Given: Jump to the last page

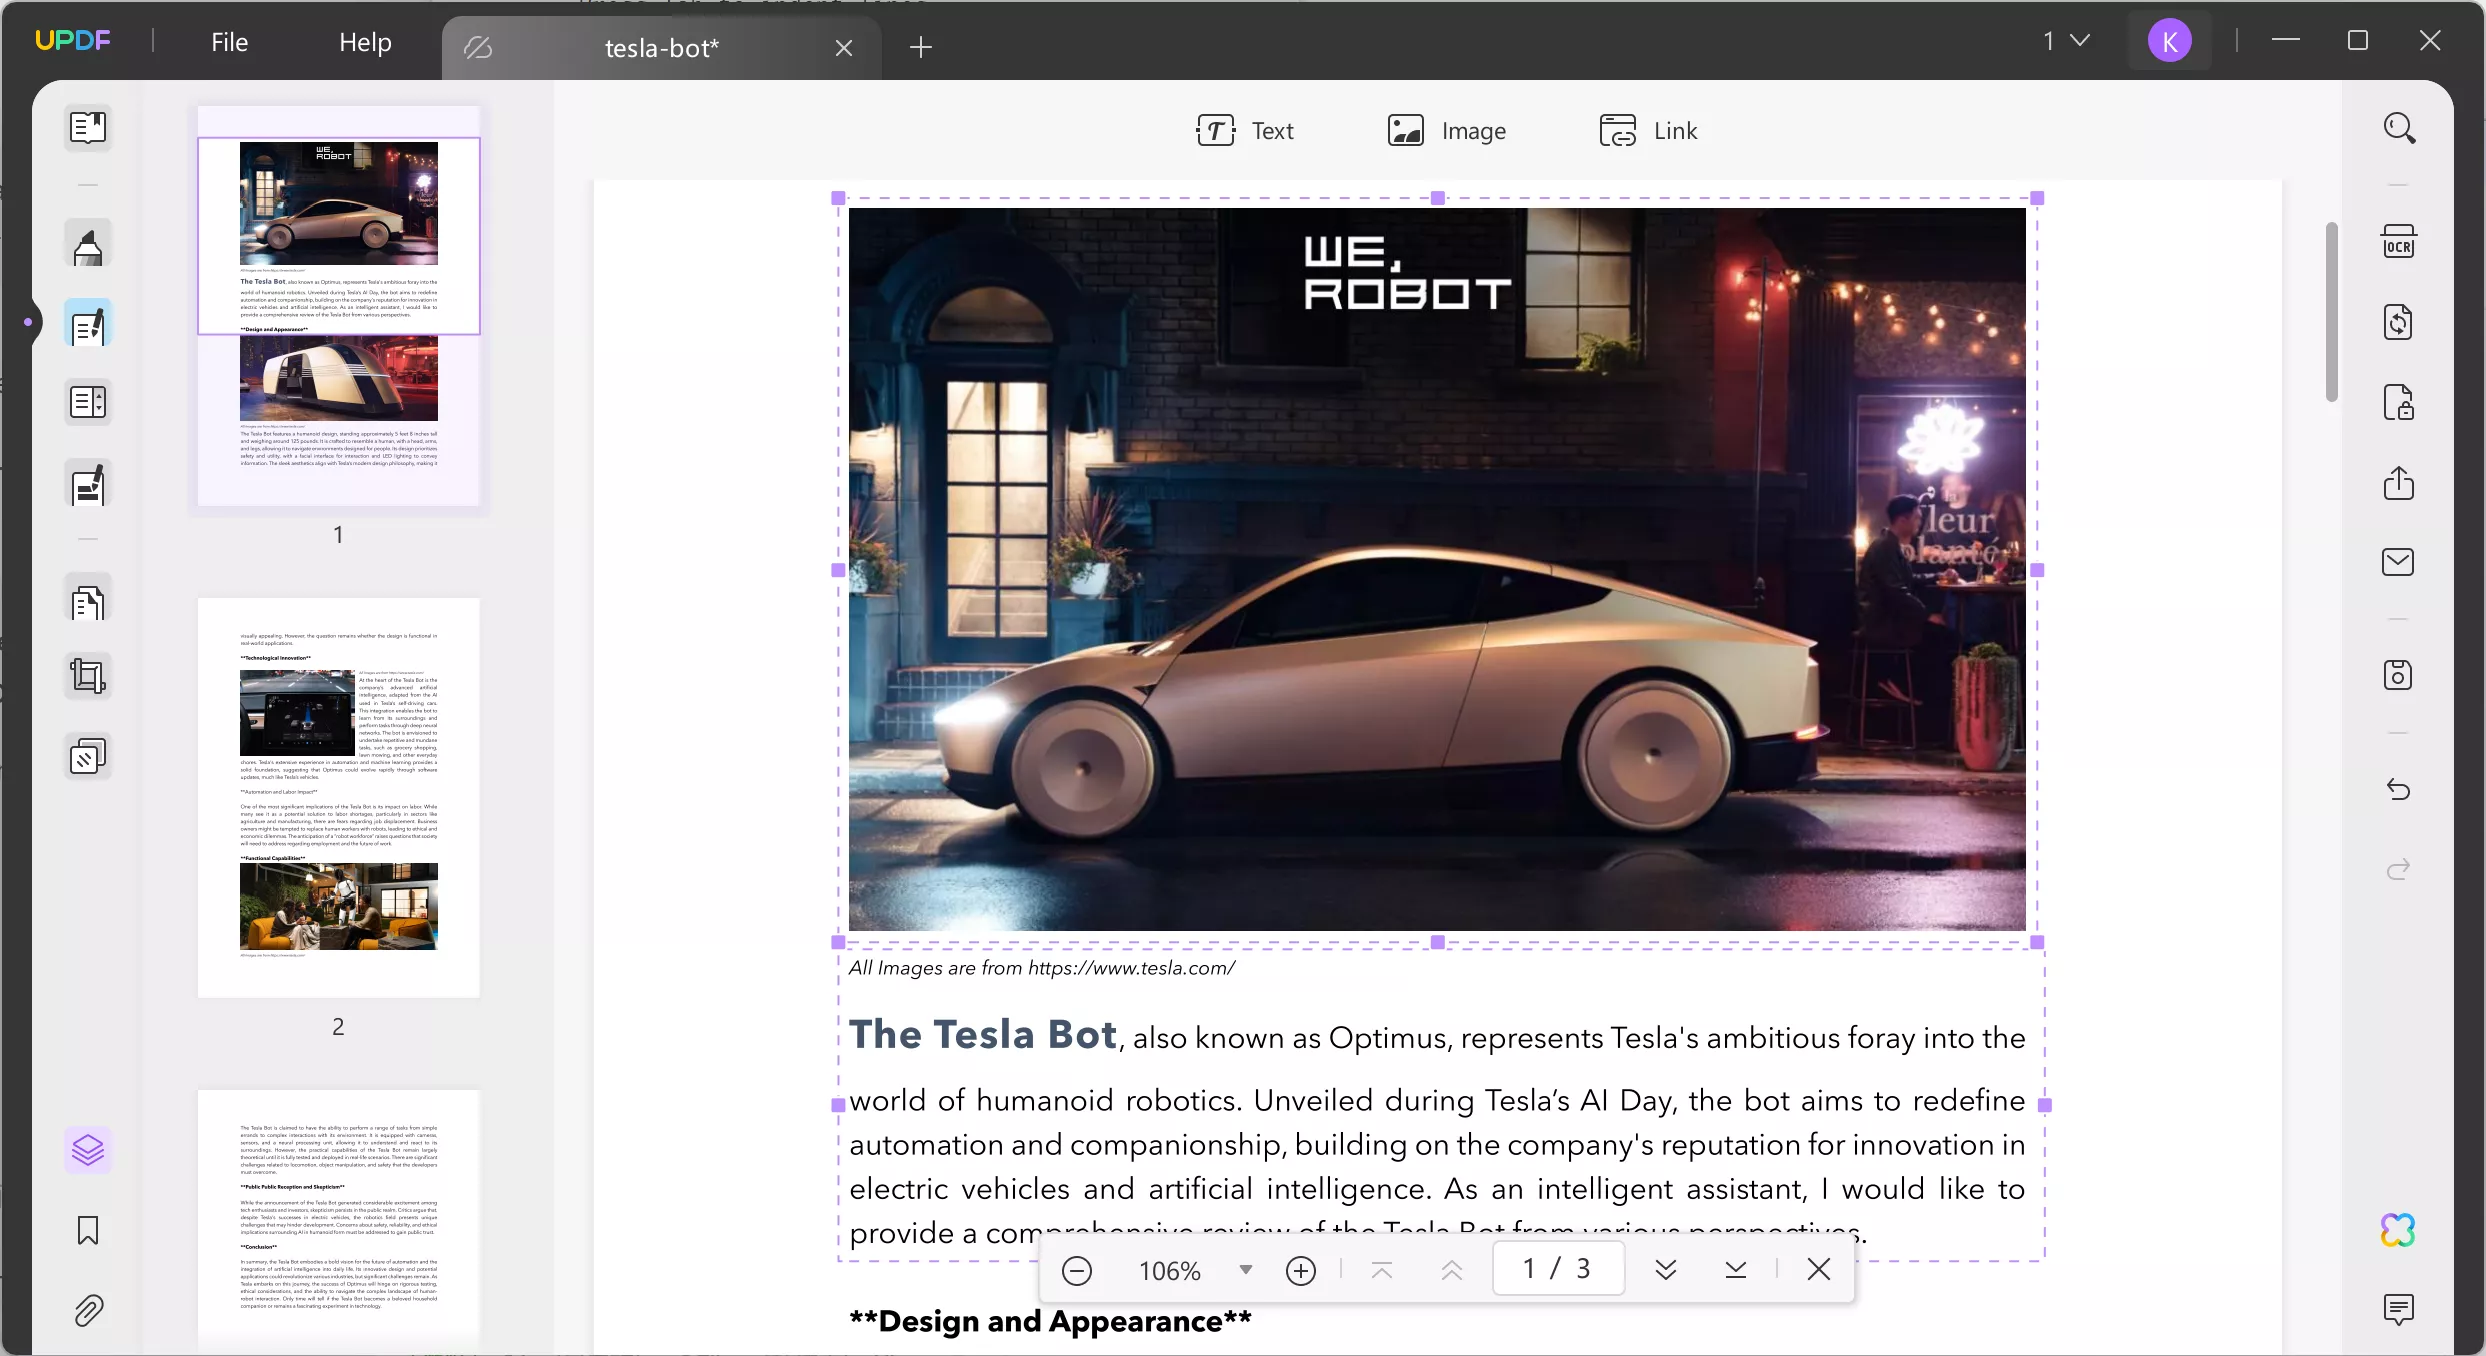Looking at the screenshot, I should (1736, 1270).
